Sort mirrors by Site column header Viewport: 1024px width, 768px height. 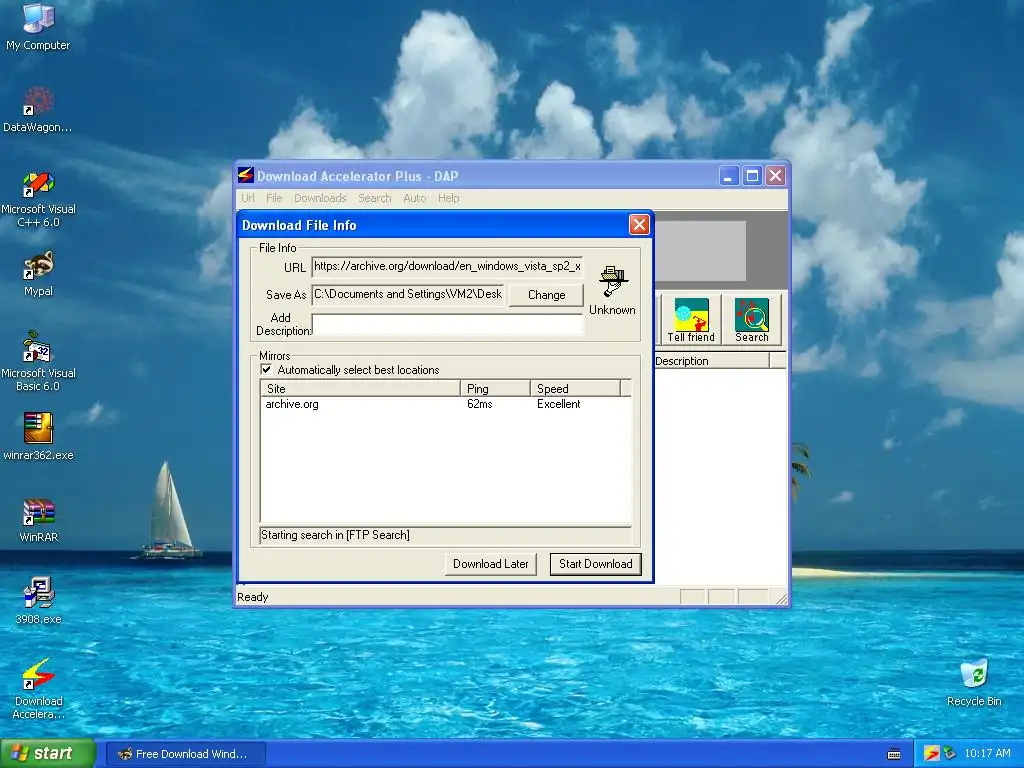(x=360, y=389)
